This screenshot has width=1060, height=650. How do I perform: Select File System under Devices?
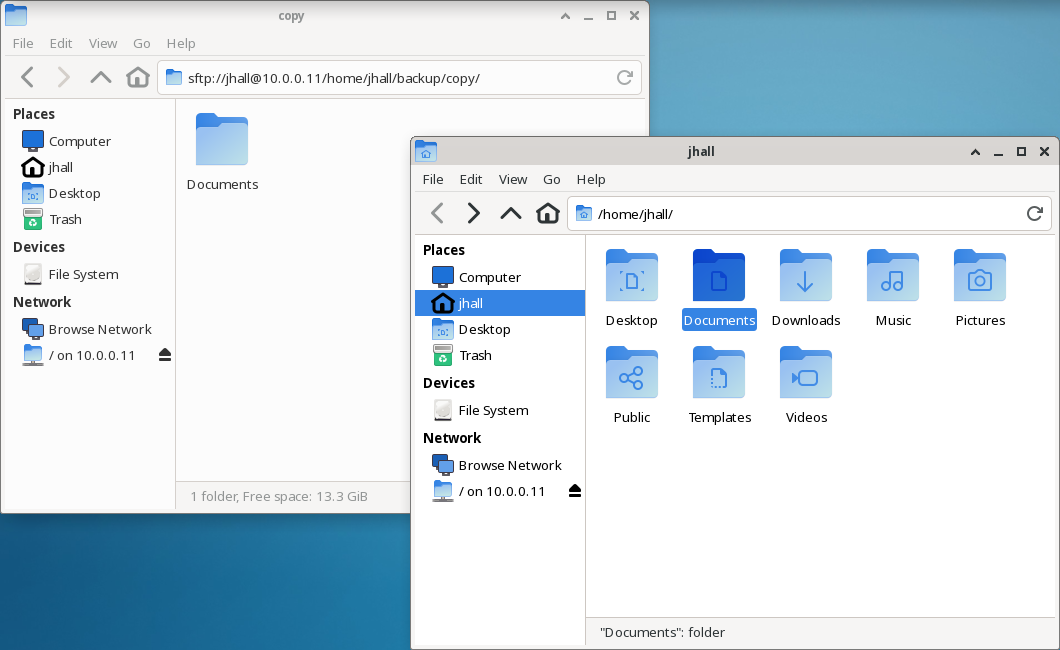click(x=492, y=410)
